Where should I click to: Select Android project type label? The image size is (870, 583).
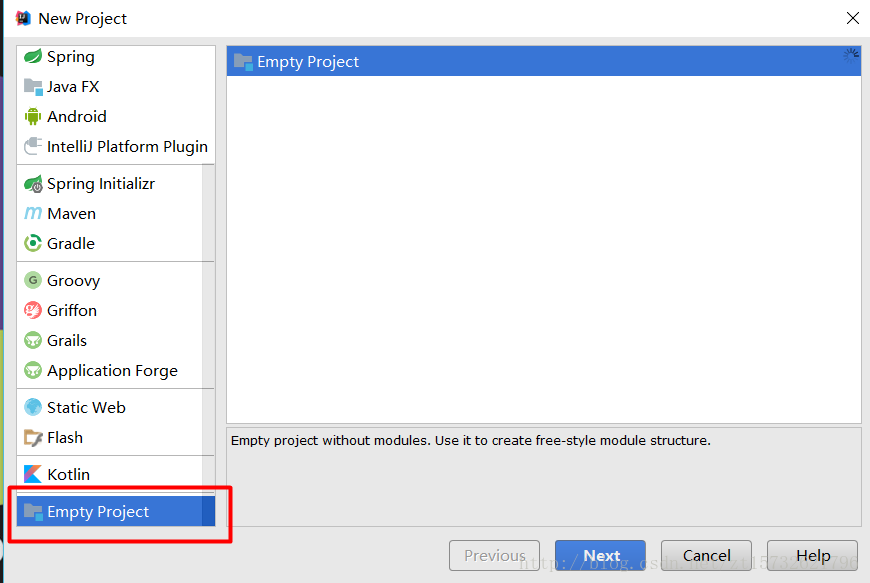click(77, 116)
